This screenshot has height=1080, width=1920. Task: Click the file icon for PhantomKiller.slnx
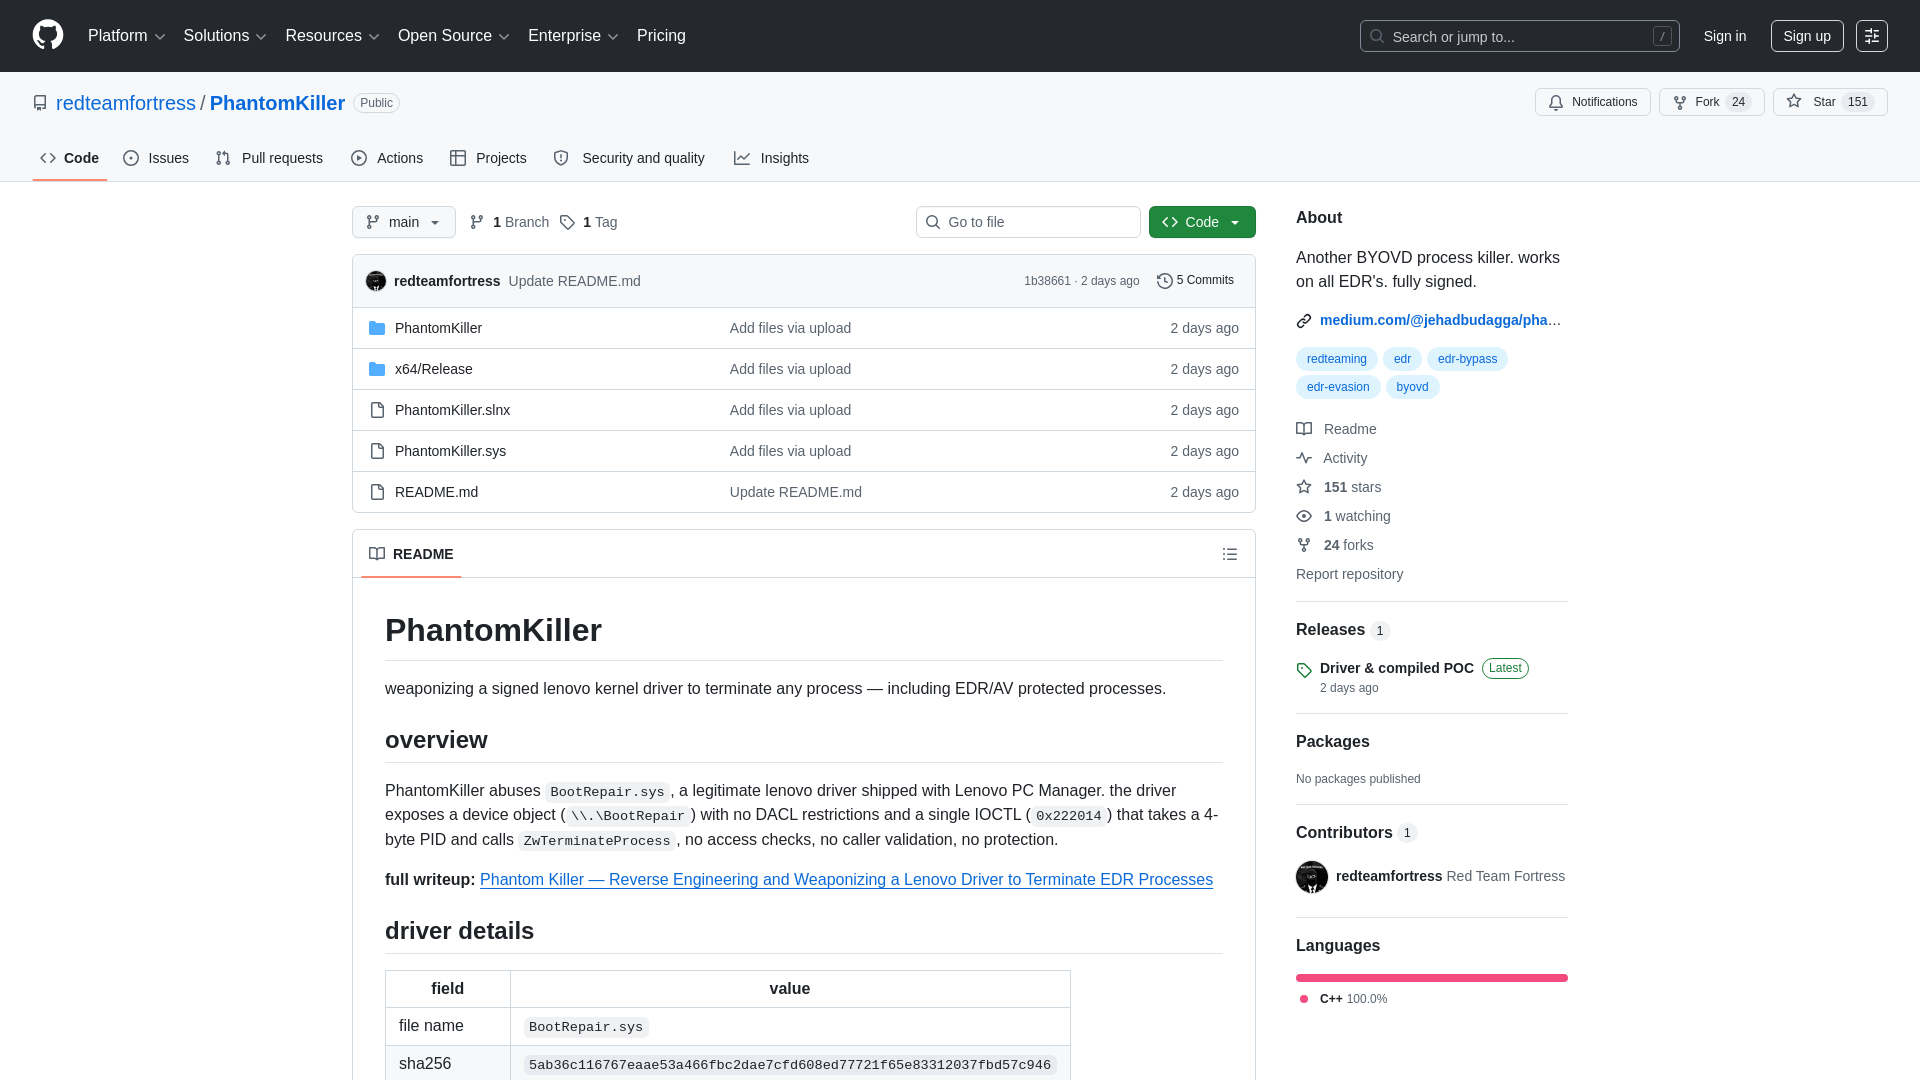click(377, 410)
